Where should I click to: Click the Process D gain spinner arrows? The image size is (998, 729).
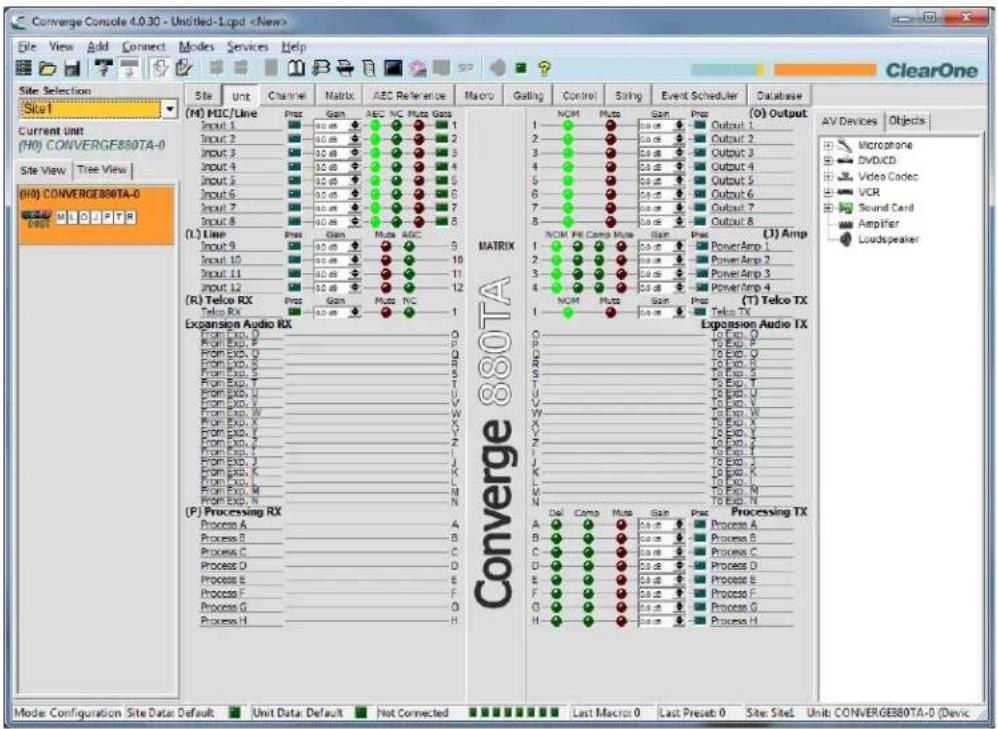point(679,566)
